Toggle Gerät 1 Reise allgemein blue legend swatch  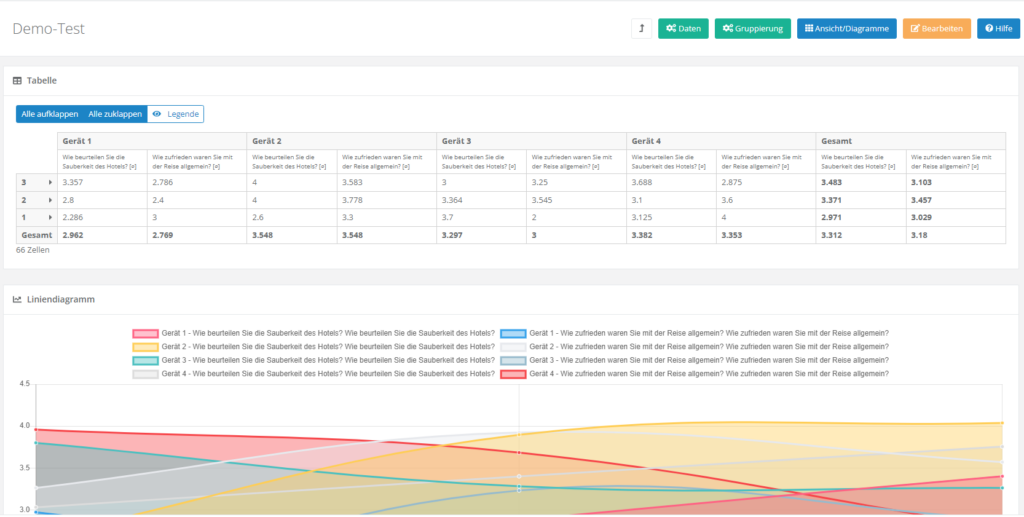coord(513,334)
